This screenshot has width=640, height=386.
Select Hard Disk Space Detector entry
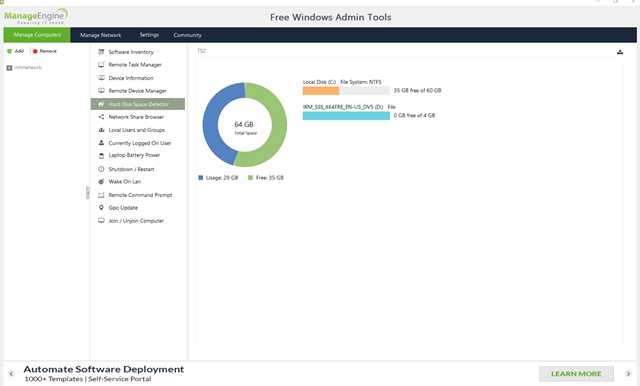tap(138, 104)
